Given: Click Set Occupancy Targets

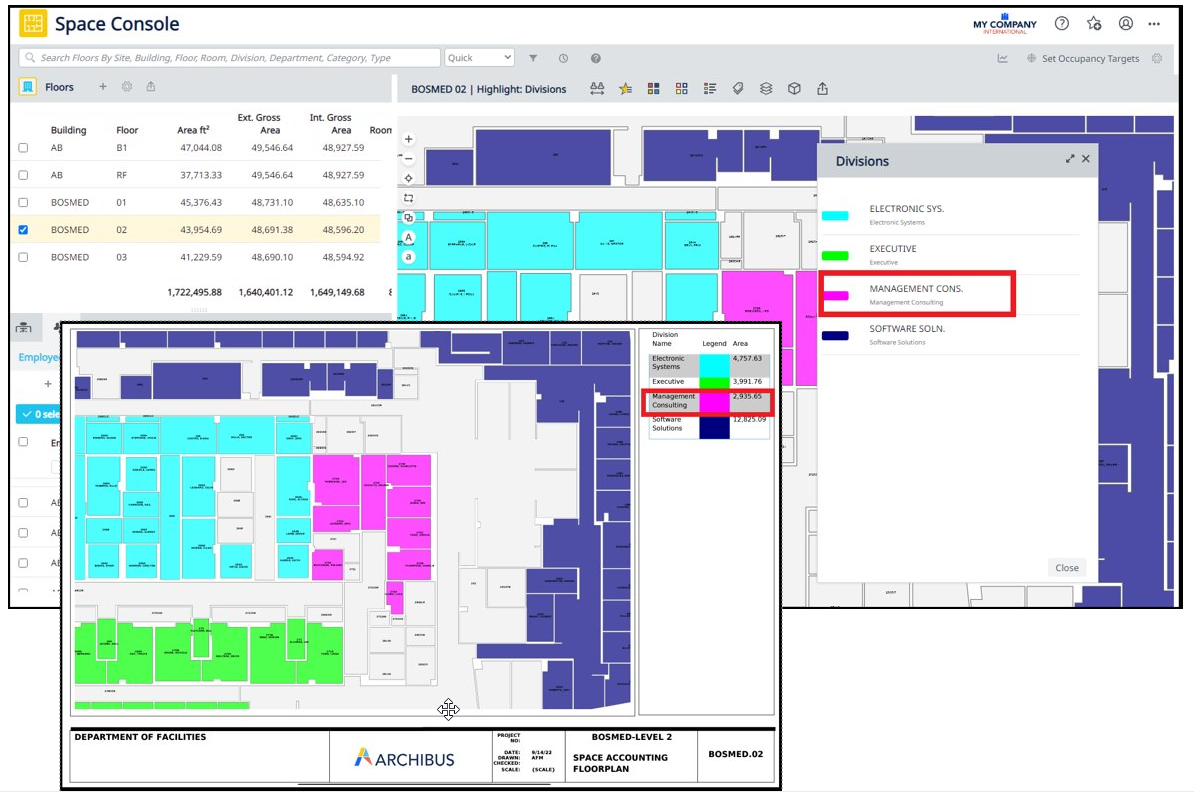Looking at the screenshot, I should click(1090, 58).
